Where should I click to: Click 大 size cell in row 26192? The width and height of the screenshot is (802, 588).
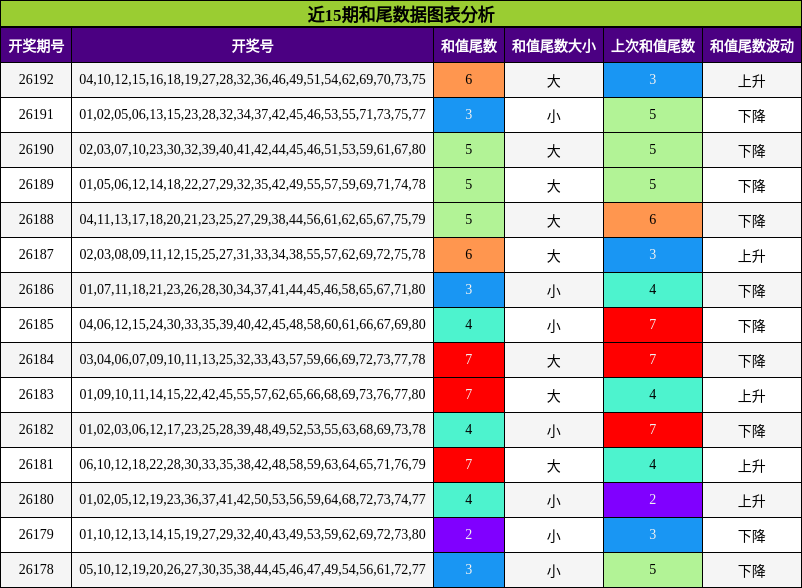point(554,80)
